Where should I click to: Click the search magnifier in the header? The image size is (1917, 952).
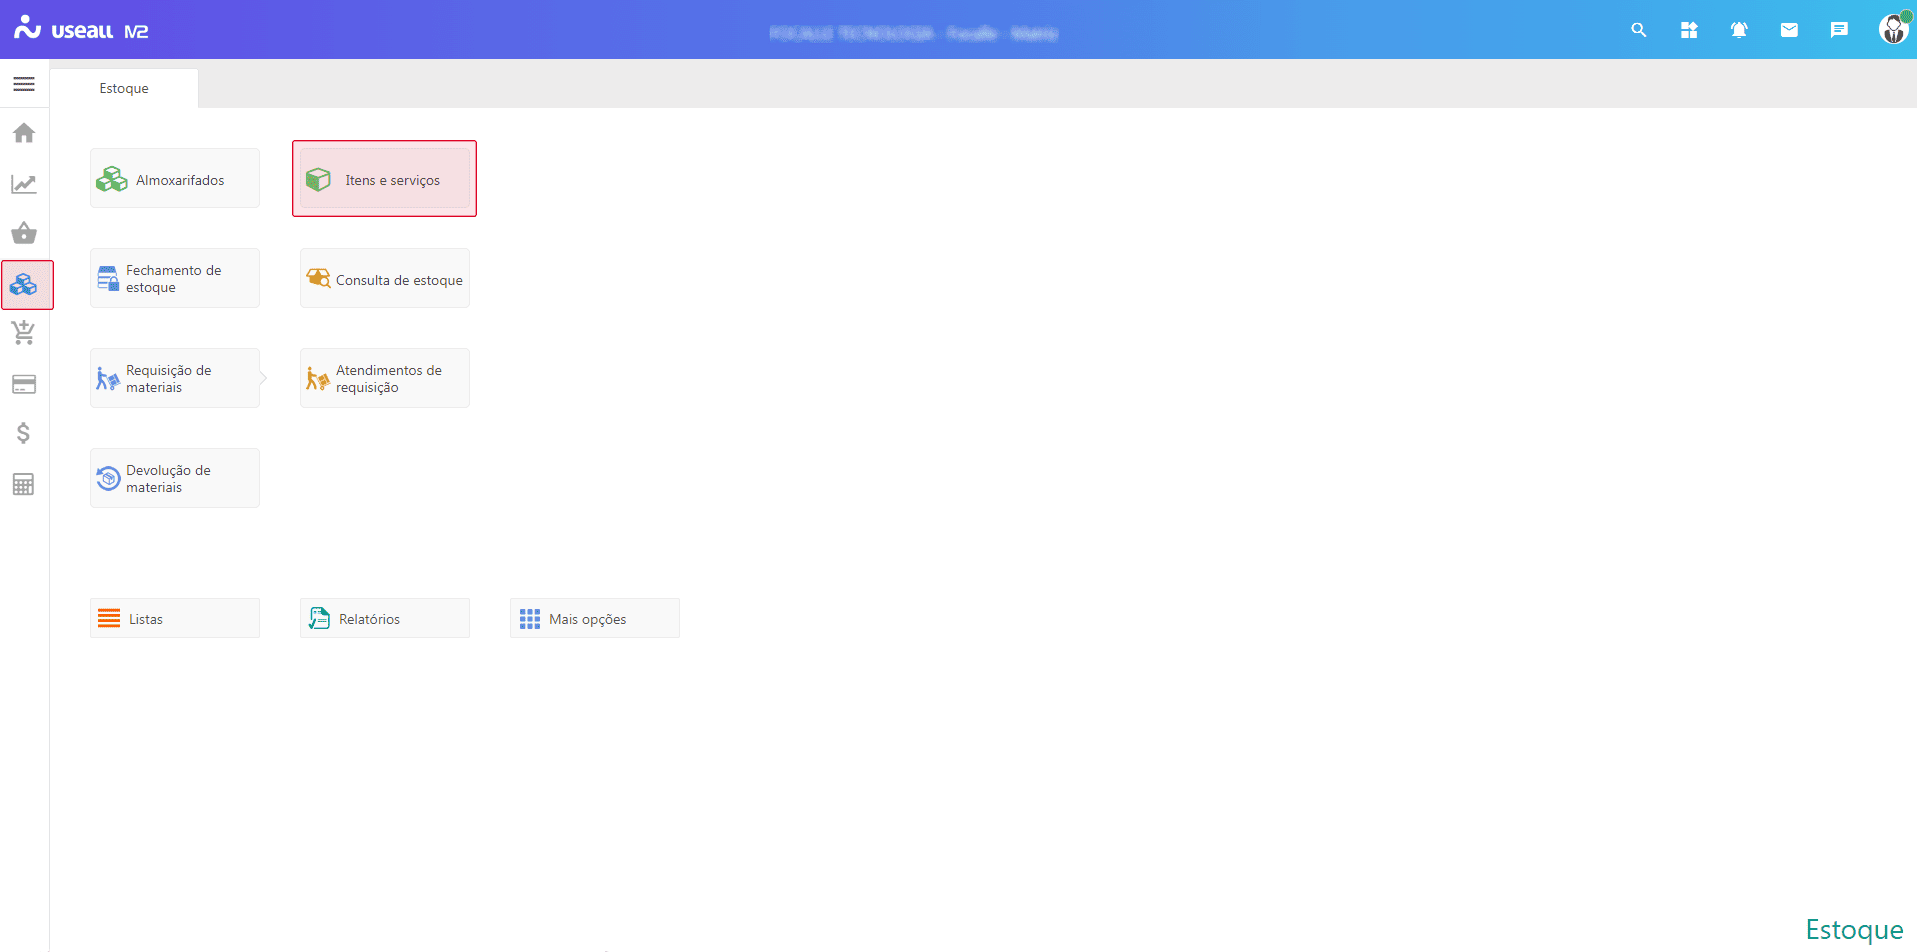pos(1638,30)
